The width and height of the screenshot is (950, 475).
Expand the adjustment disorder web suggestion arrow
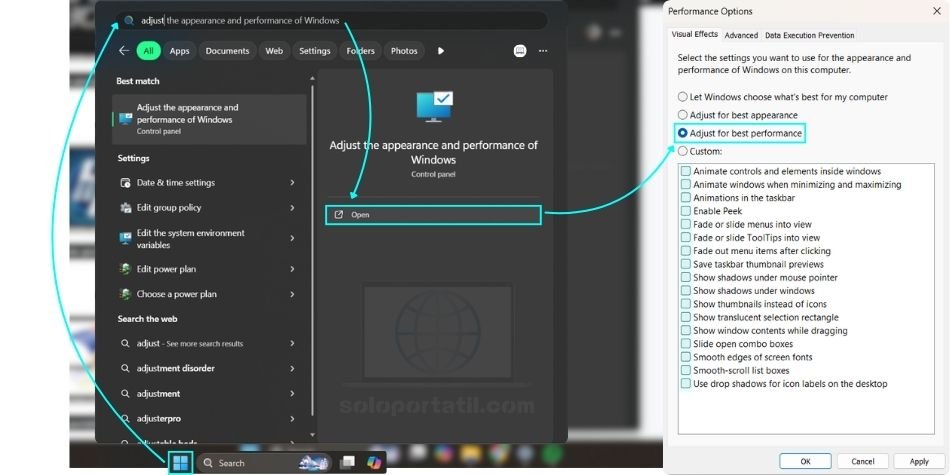point(292,368)
